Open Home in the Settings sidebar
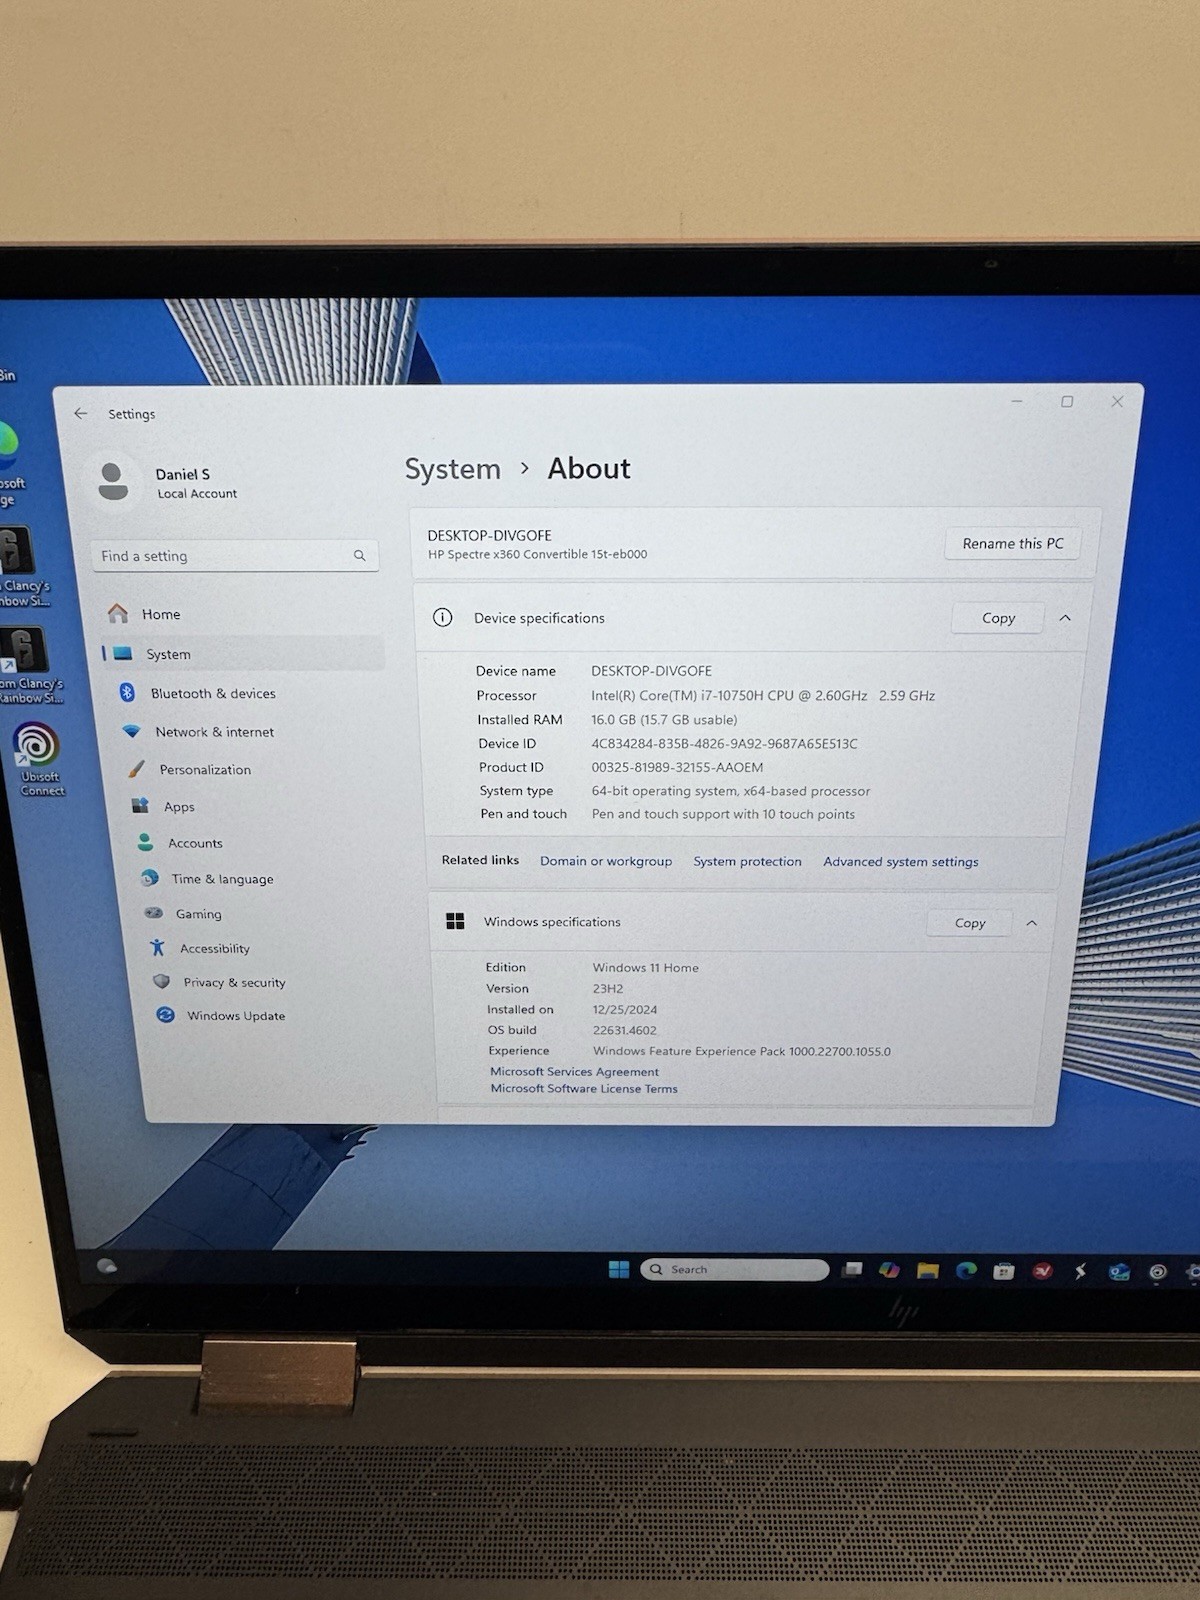 tap(160, 614)
